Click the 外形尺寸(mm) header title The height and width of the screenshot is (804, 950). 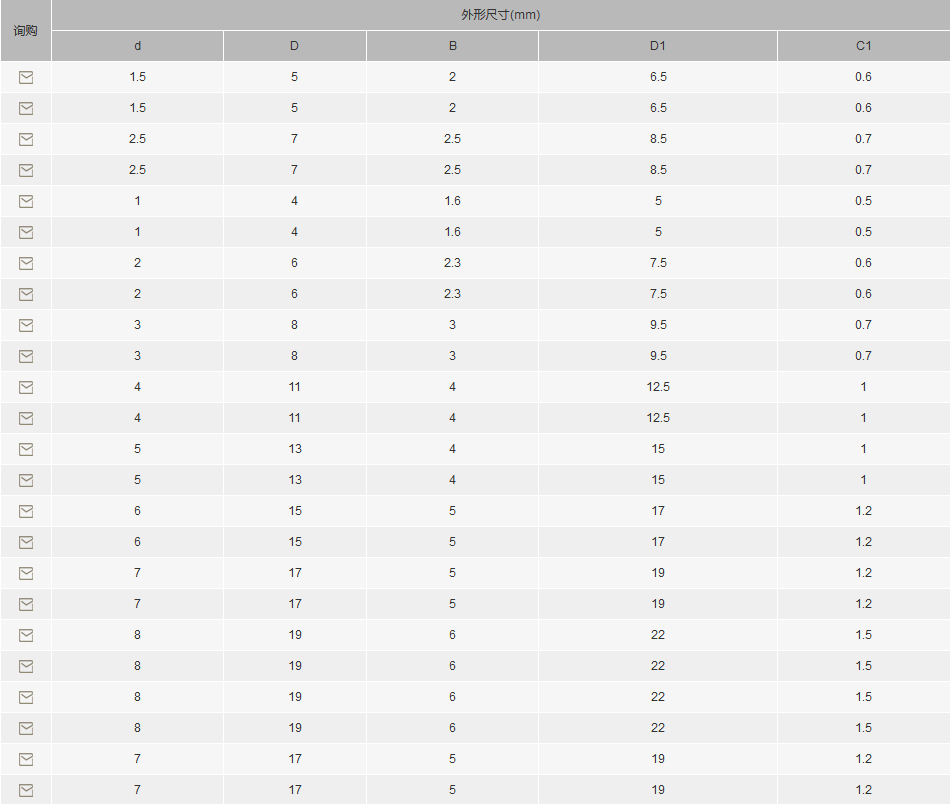500,15
